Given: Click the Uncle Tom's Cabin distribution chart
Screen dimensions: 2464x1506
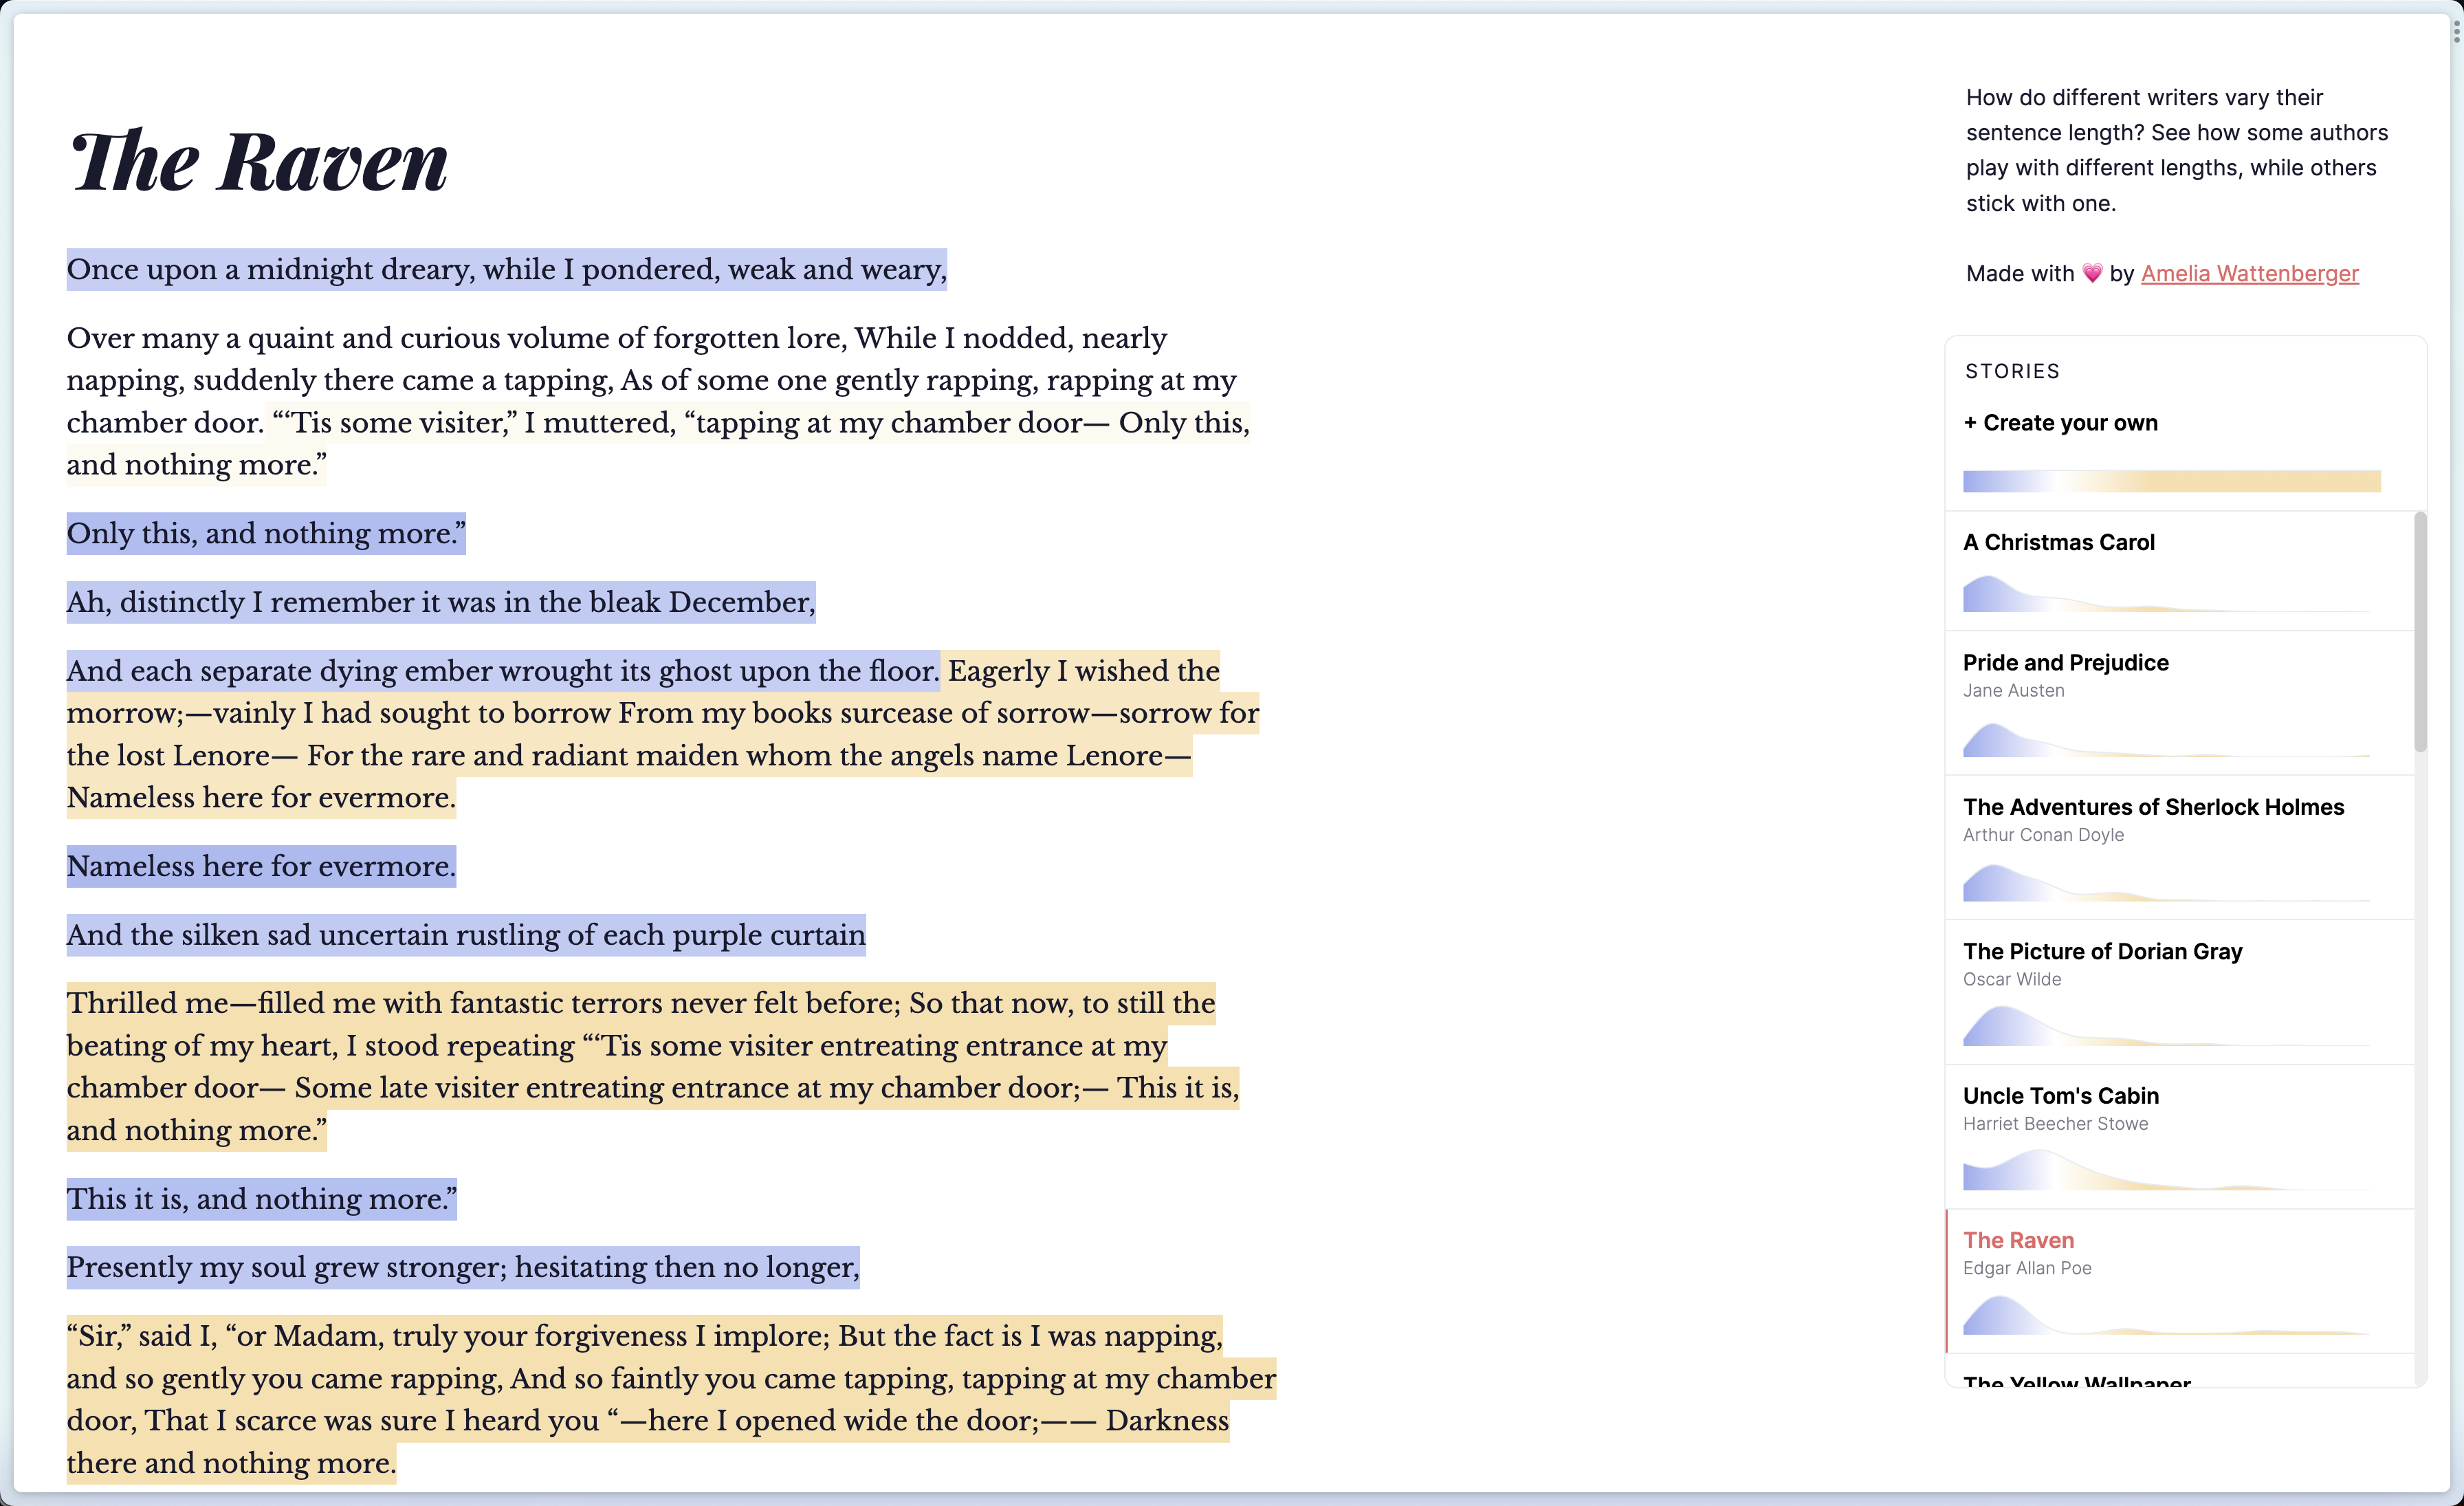Looking at the screenshot, I should coord(2165,1171).
